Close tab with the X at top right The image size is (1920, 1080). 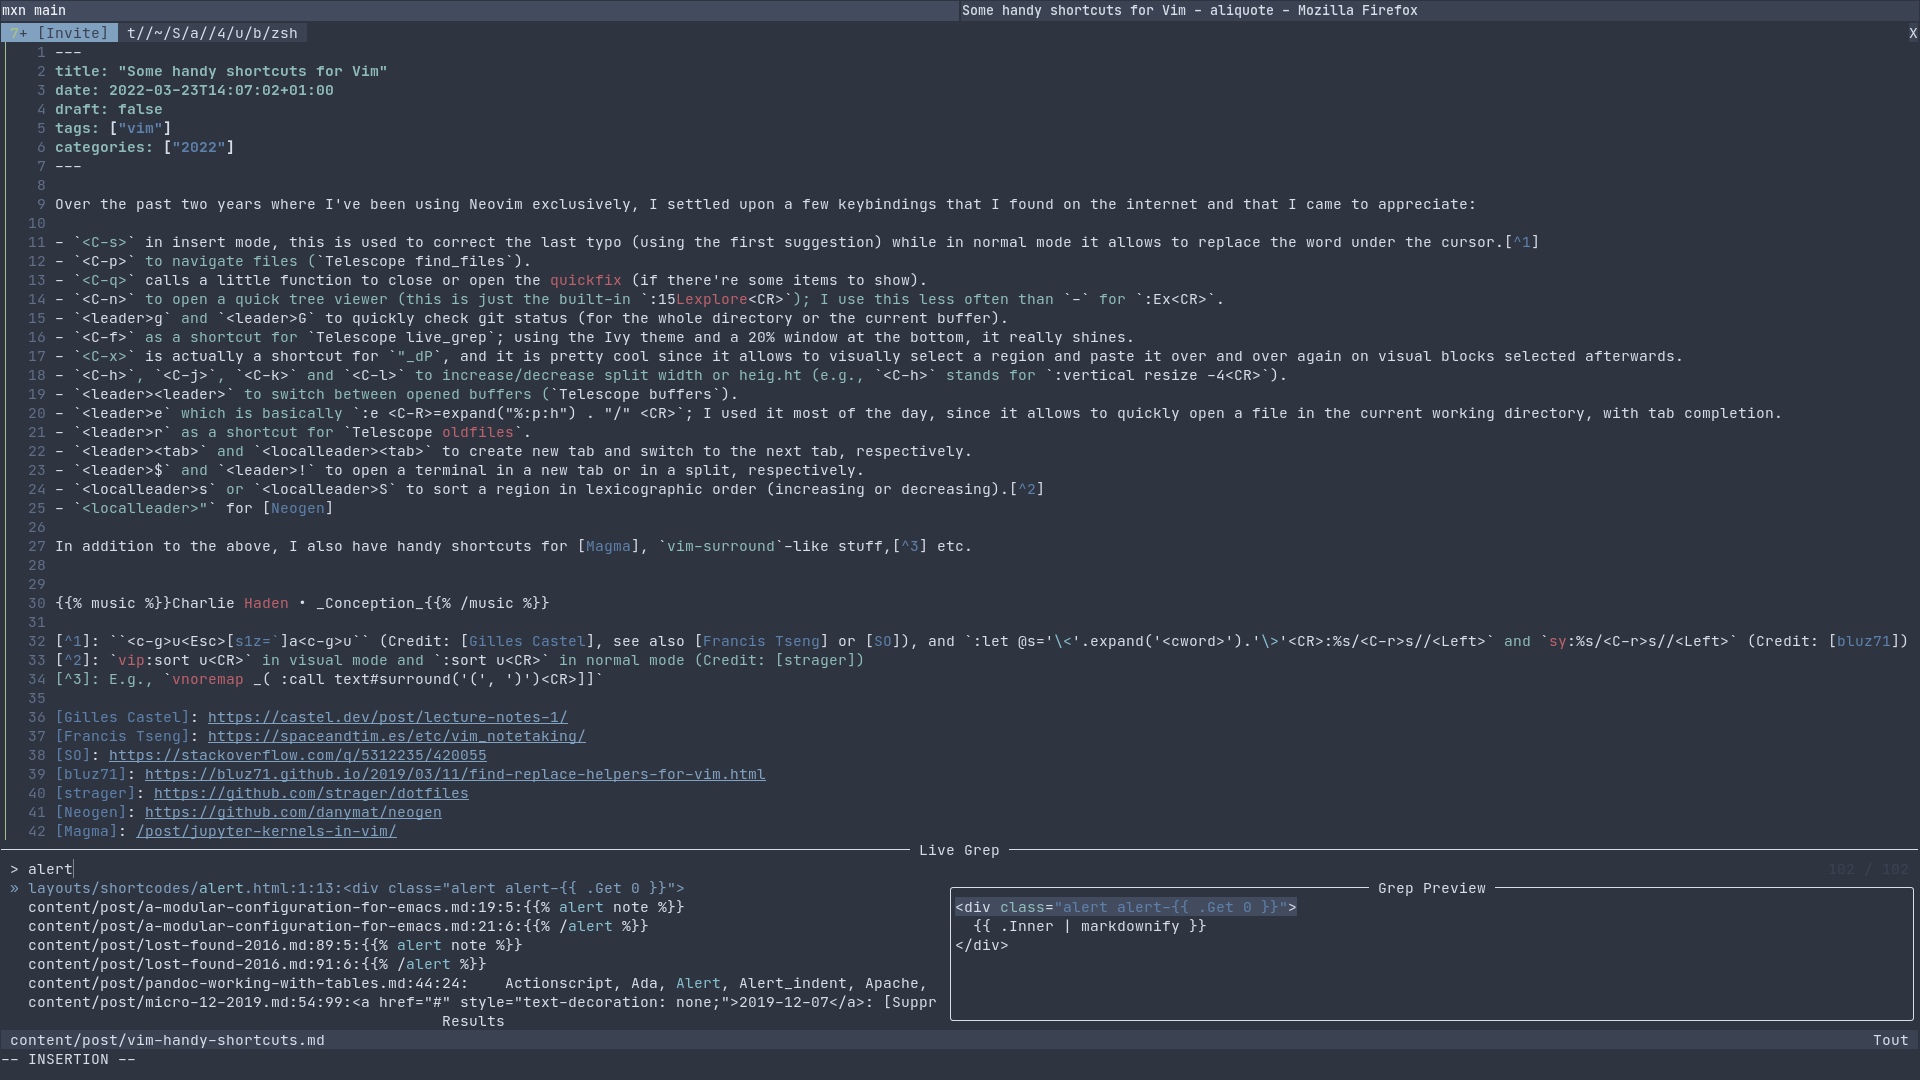point(1912,33)
